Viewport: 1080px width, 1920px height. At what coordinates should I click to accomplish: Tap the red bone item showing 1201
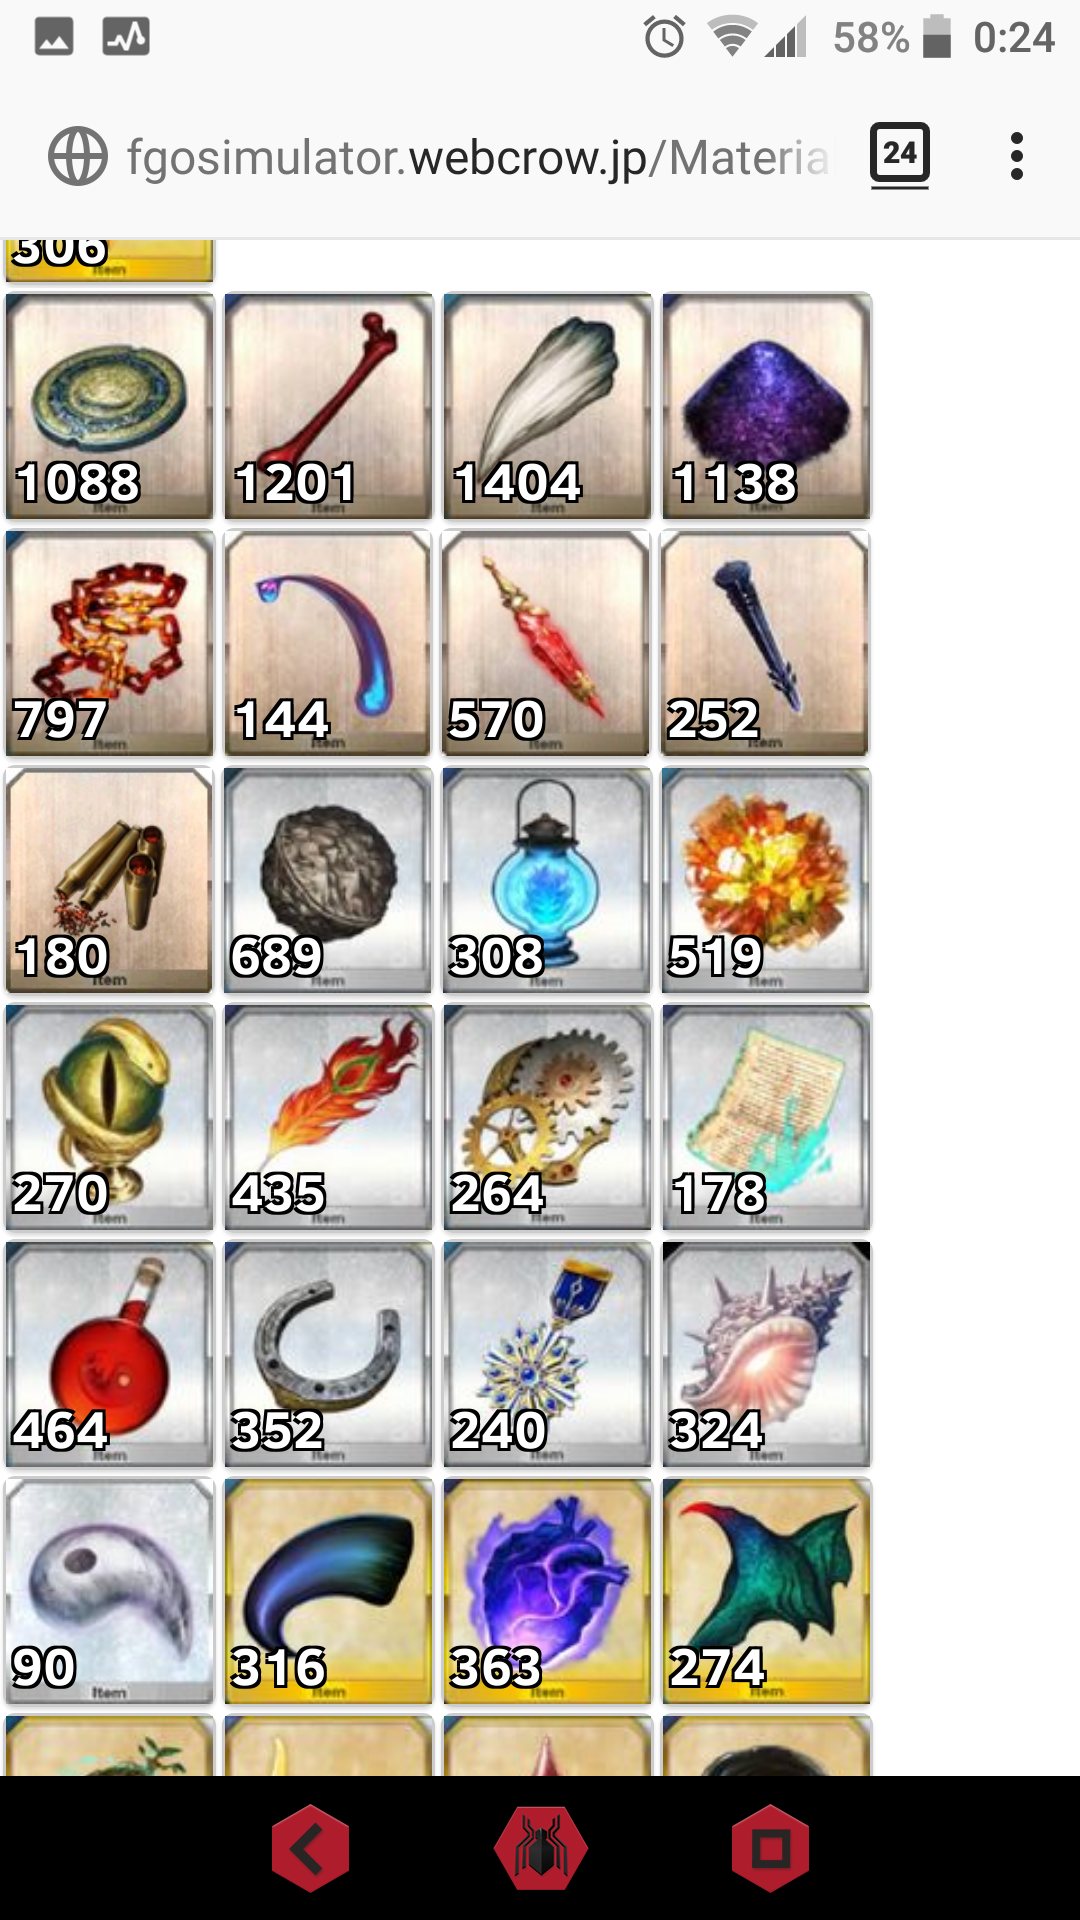point(328,406)
